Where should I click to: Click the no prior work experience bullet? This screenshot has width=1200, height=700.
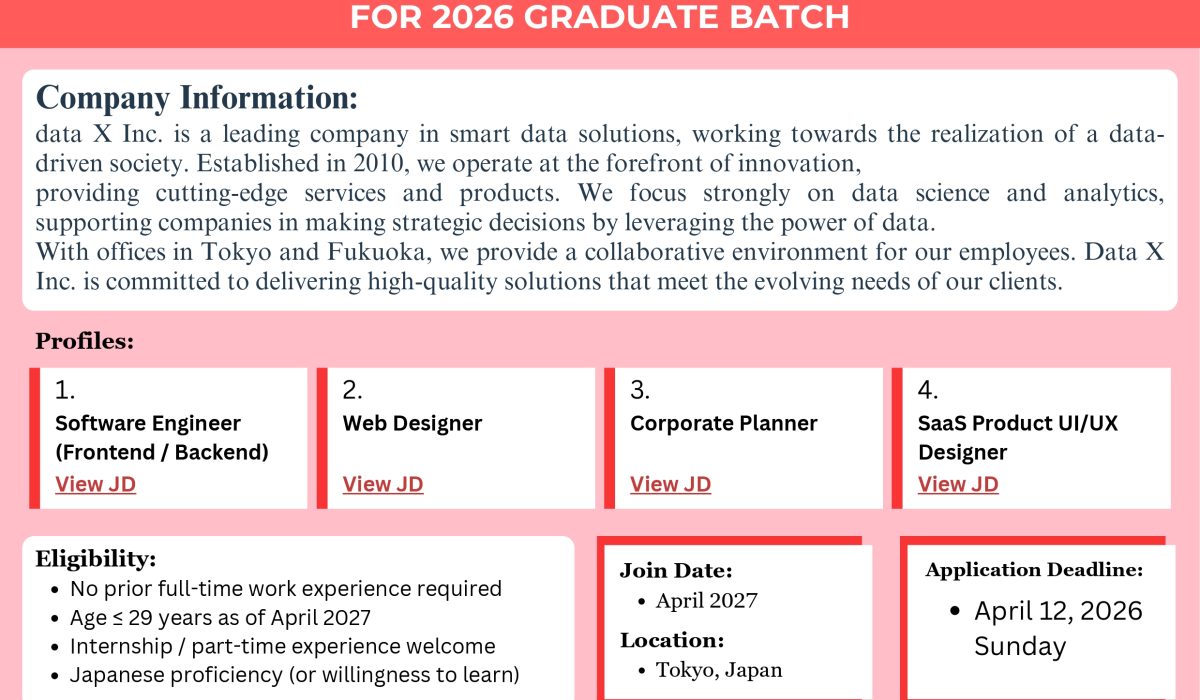285,589
